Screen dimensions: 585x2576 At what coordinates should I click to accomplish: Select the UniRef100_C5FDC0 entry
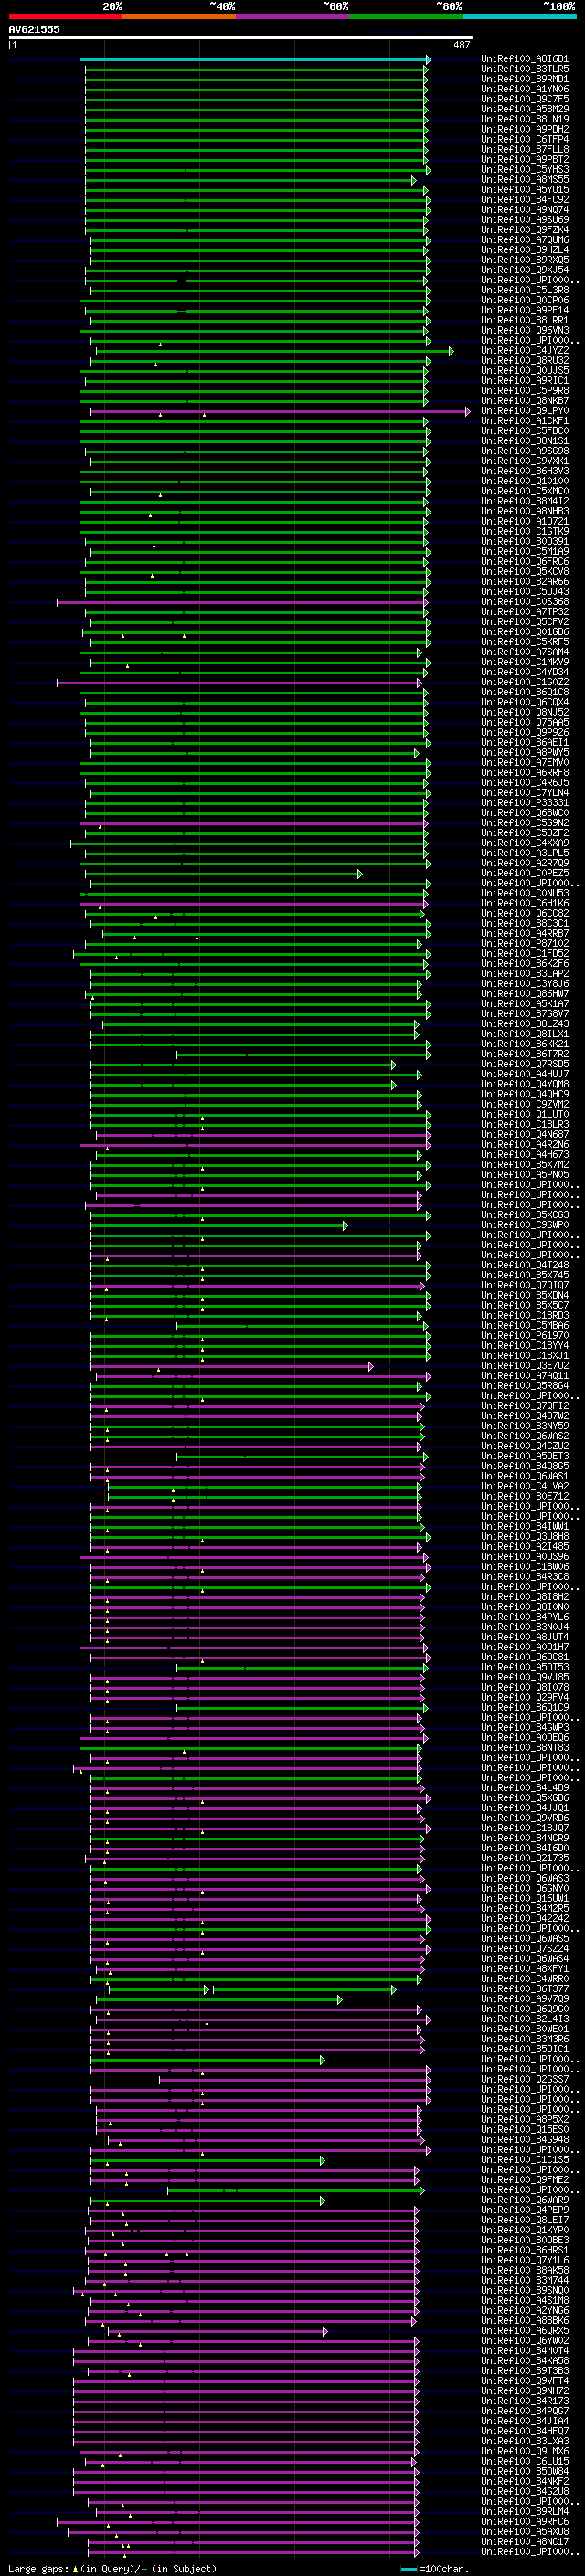525,431
